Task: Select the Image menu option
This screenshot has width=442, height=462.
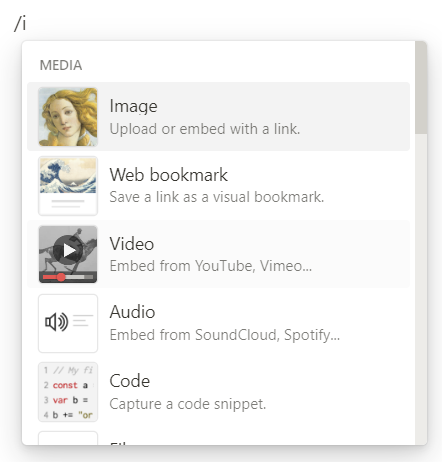Action: [218, 117]
